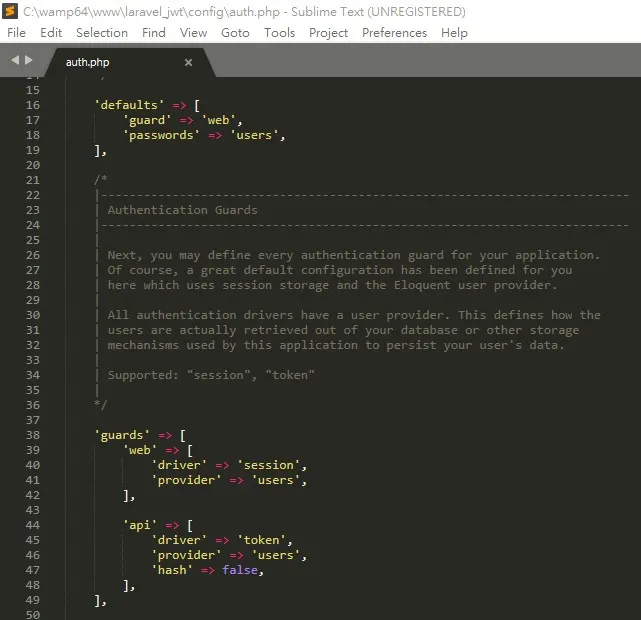Open the Find menu

coord(154,33)
